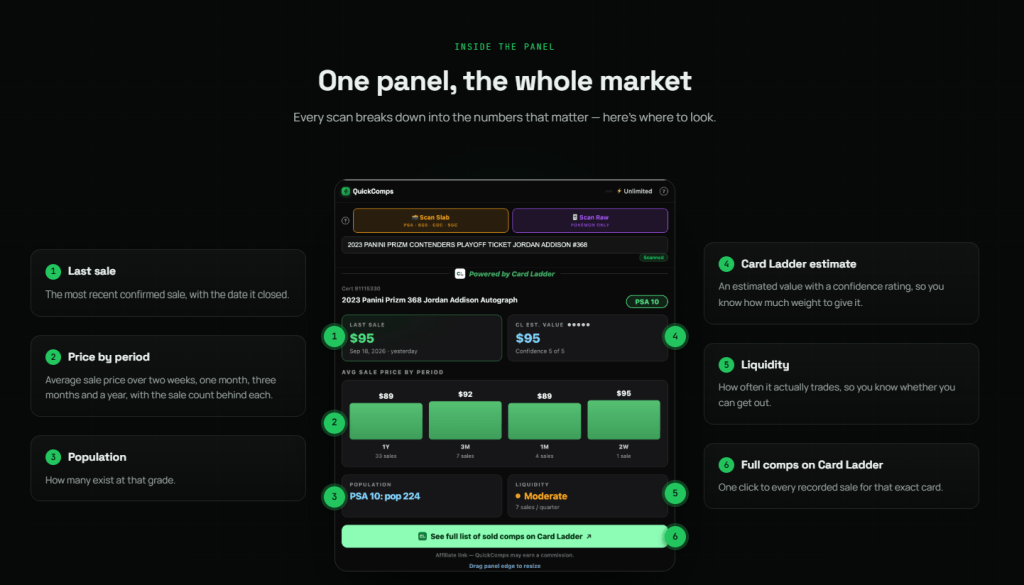This screenshot has height=585, width=1024.
Task: Click the PSA 10 grade badge
Action: pyautogui.click(x=647, y=302)
